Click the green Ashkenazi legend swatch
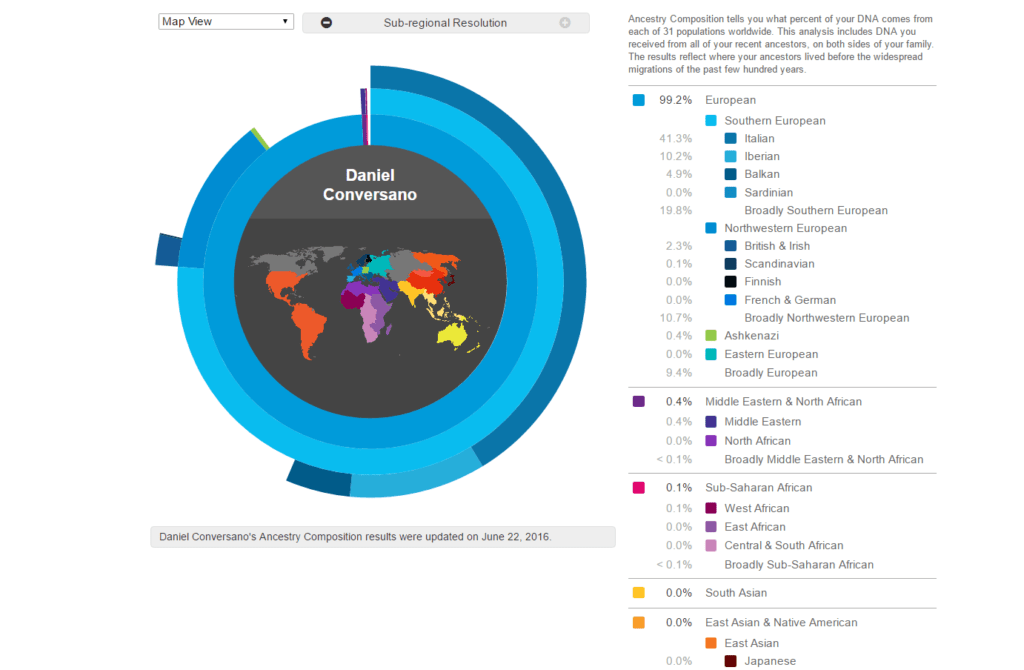 [x=711, y=336]
